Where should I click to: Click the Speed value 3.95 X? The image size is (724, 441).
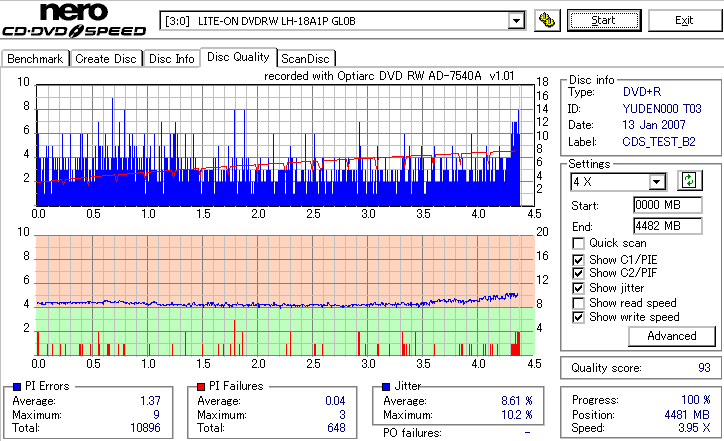[694, 428]
